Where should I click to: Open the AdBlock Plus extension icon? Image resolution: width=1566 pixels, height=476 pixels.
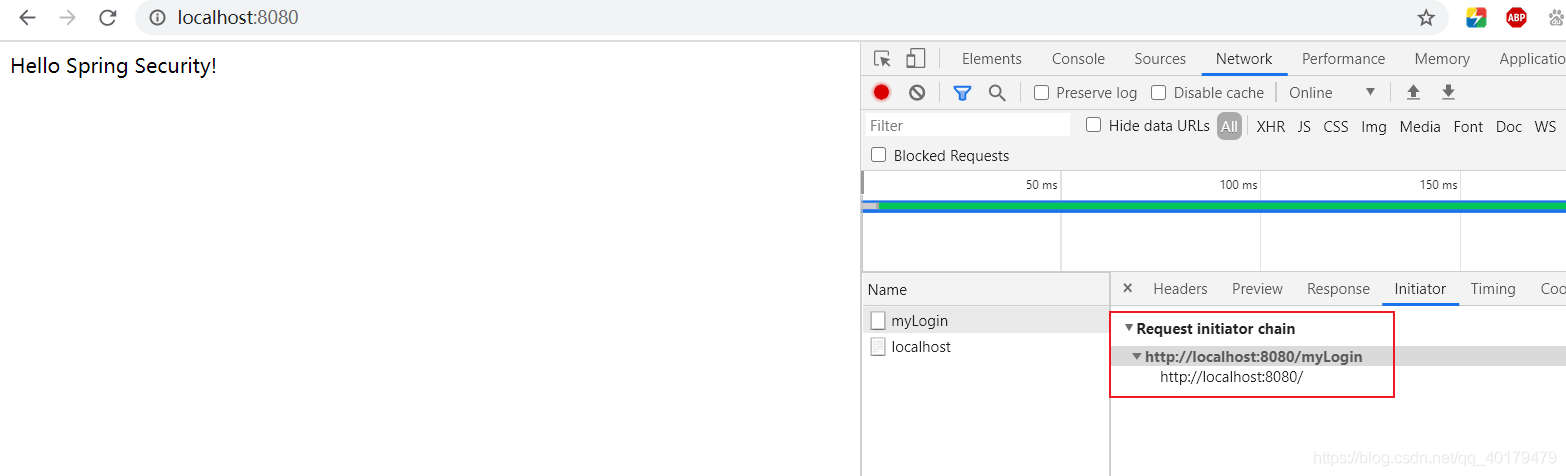point(1516,18)
